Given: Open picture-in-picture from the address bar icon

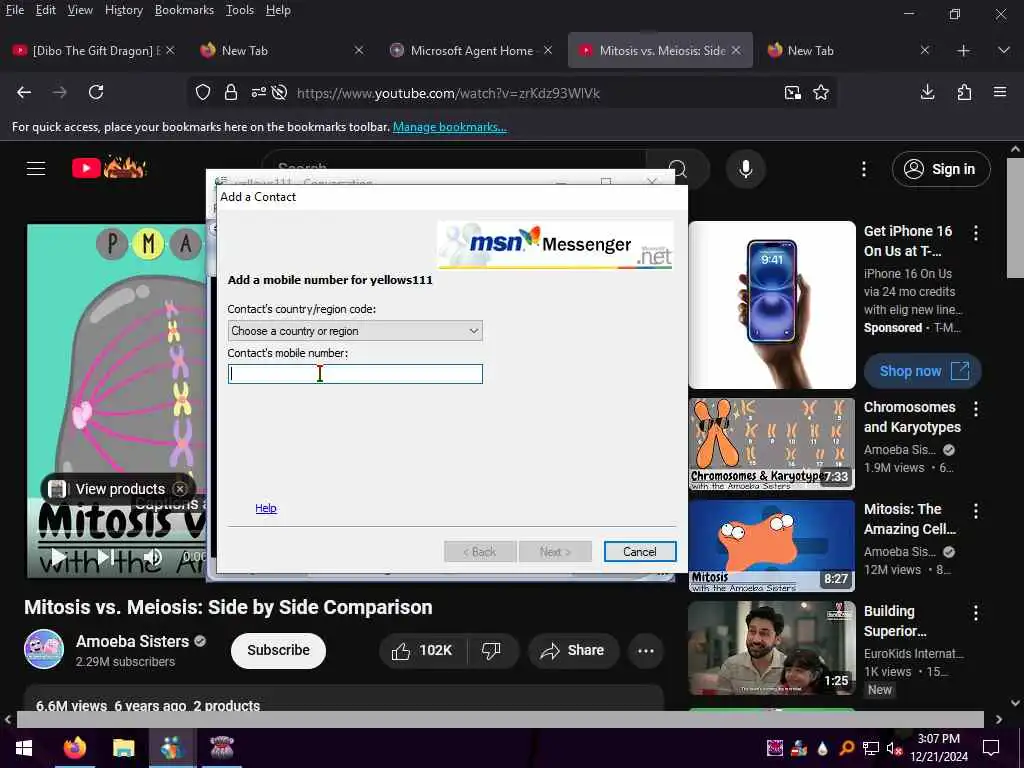Looking at the screenshot, I should (793, 93).
